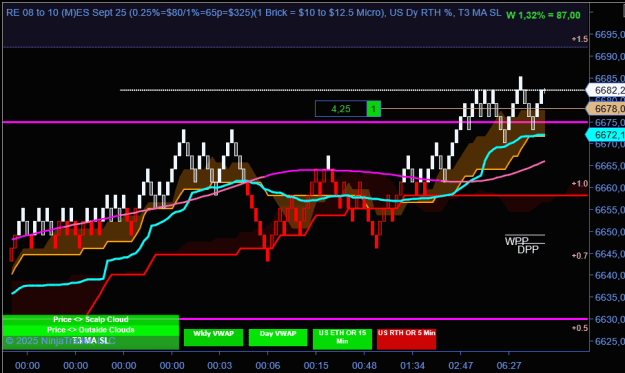Click the 06:27 time axis label
The width and height of the screenshot is (625, 373).
coord(509,365)
